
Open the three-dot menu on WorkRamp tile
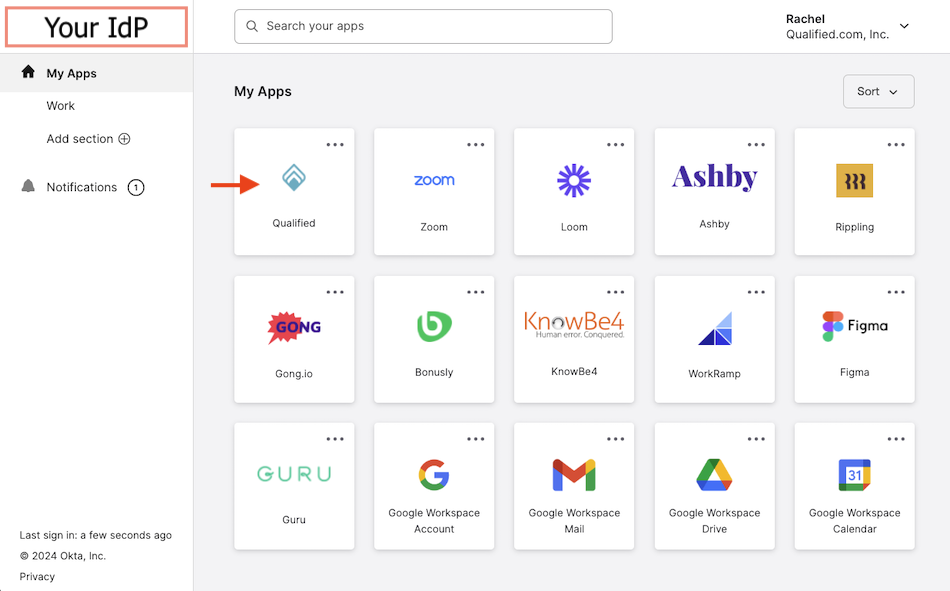point(756,292)
